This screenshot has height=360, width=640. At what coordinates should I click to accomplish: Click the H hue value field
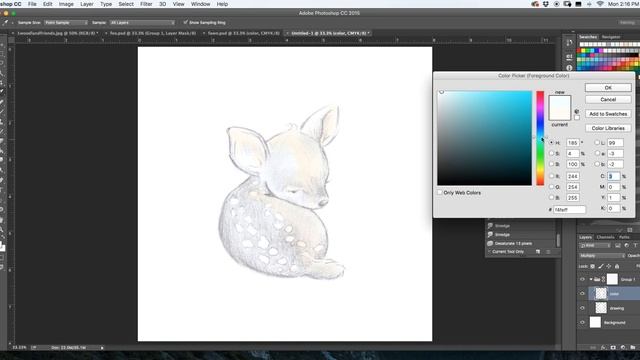[x=573, y=143]
